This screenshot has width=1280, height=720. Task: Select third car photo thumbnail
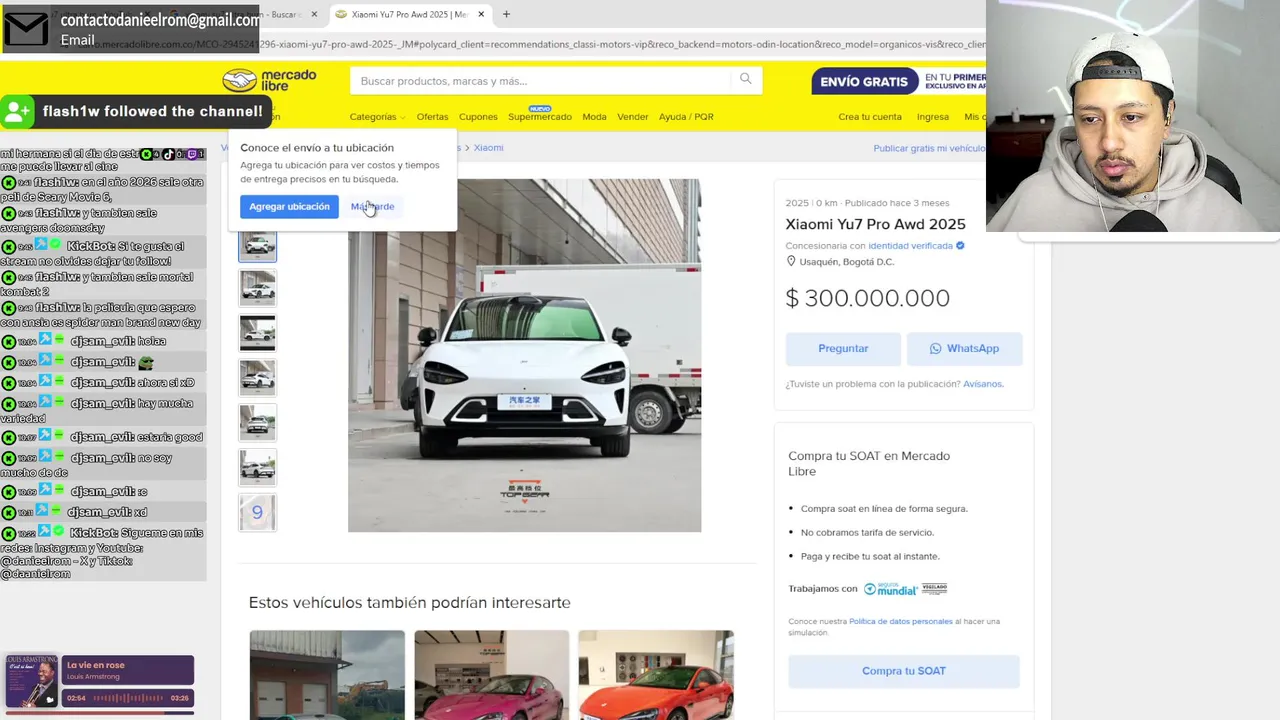257,333
